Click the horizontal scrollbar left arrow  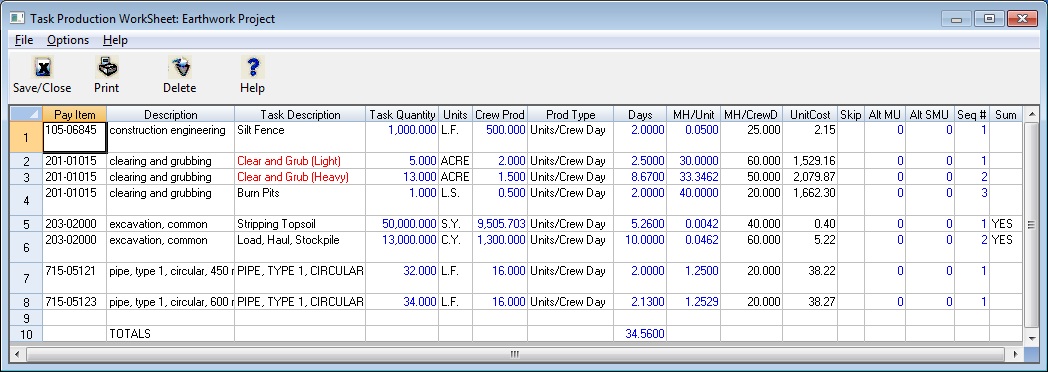[x=18, y=354]
